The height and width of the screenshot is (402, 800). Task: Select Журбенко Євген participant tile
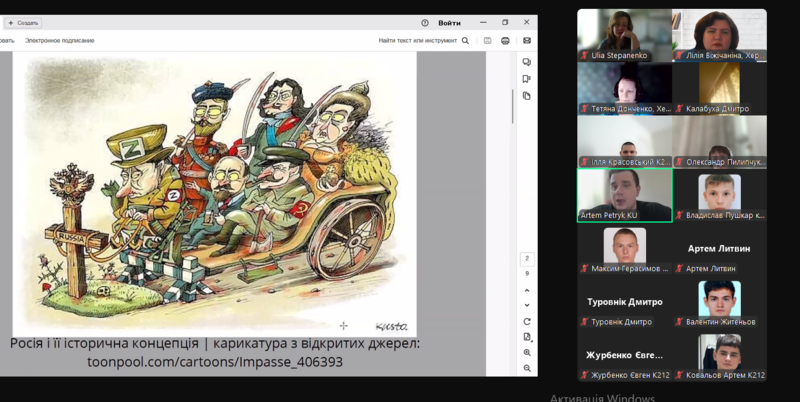(624, 356)
